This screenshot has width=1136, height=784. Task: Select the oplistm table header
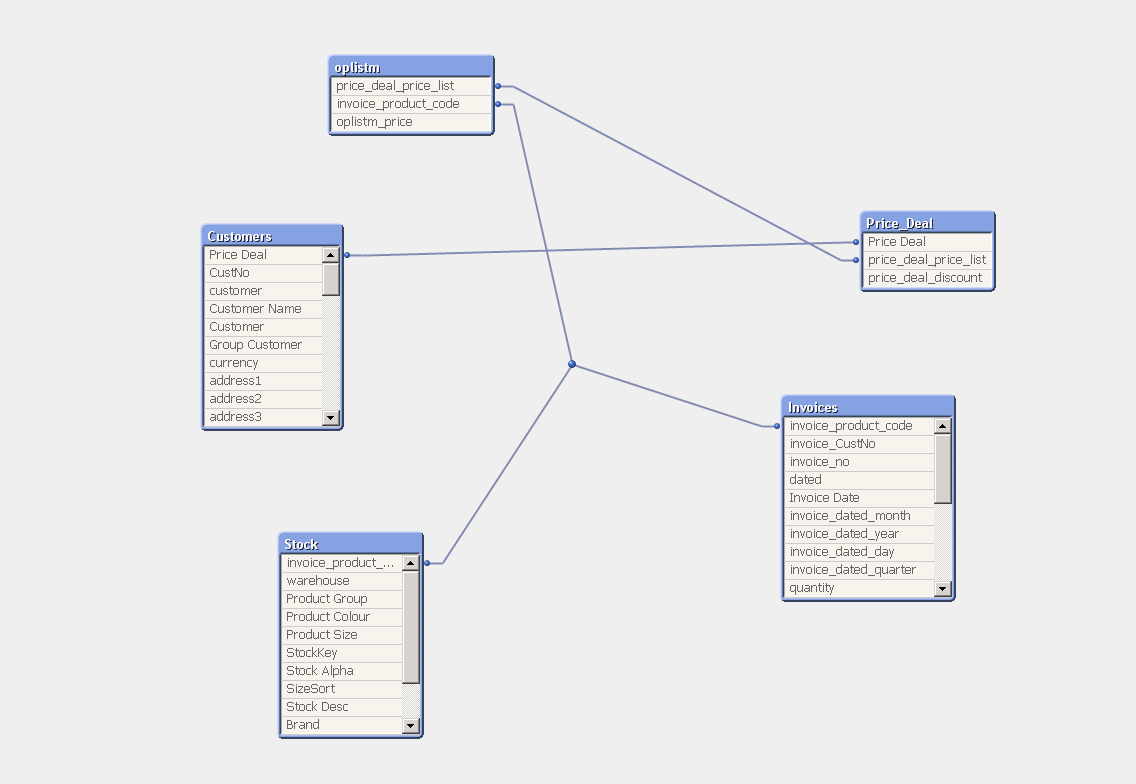coord(411,67)
